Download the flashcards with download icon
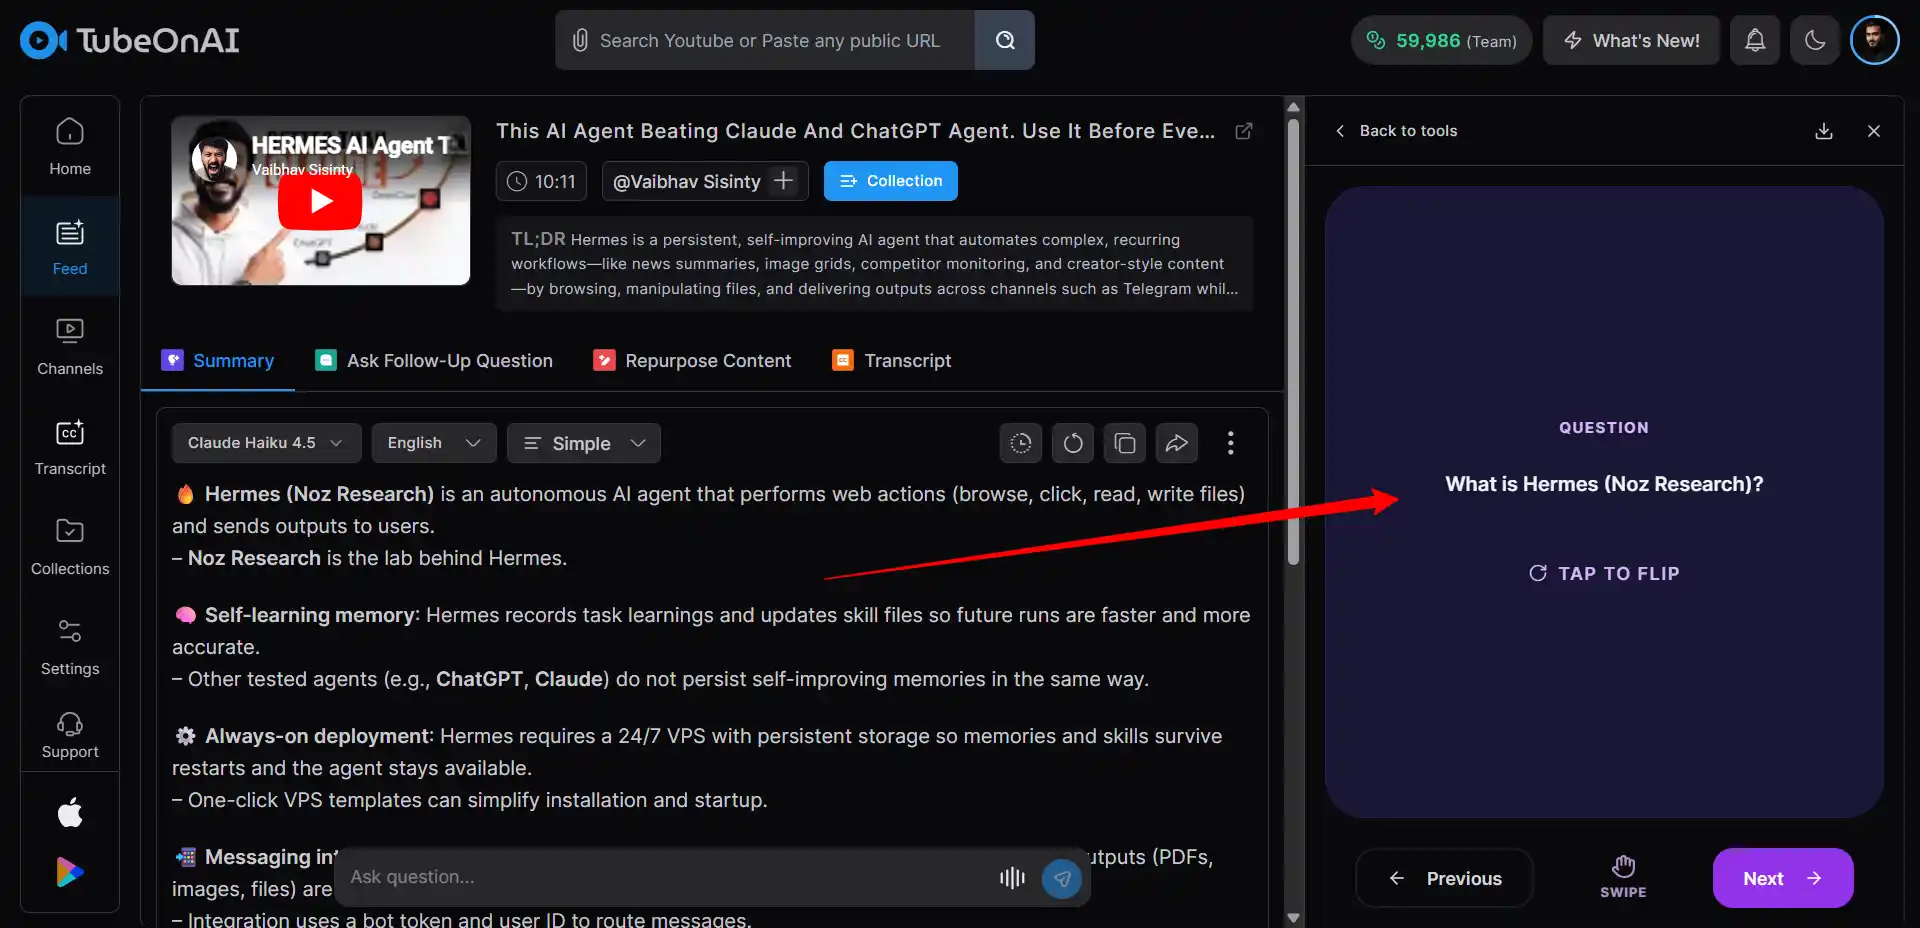Viewport: 1920px width, 928px height. (1824, 131)
